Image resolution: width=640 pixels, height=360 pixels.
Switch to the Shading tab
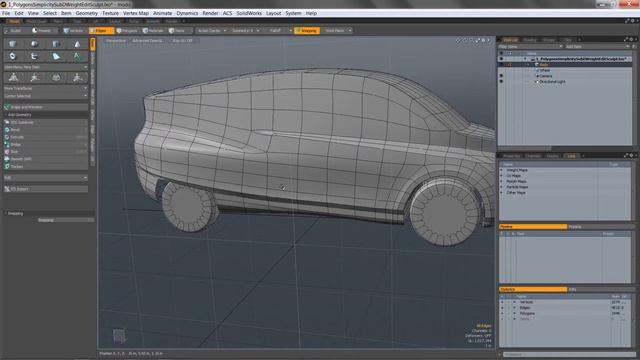click(x=529, y=40)
